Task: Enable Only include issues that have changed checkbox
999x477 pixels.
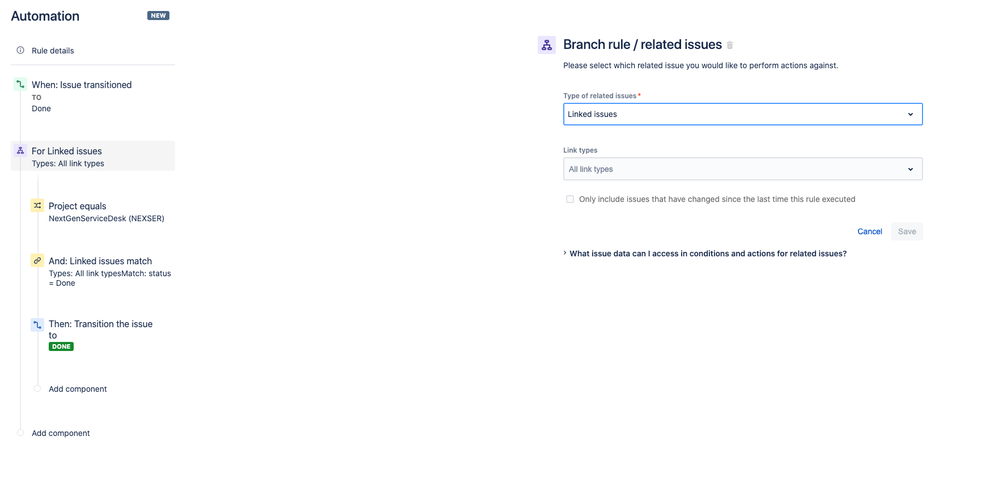Action: (570, 199)
